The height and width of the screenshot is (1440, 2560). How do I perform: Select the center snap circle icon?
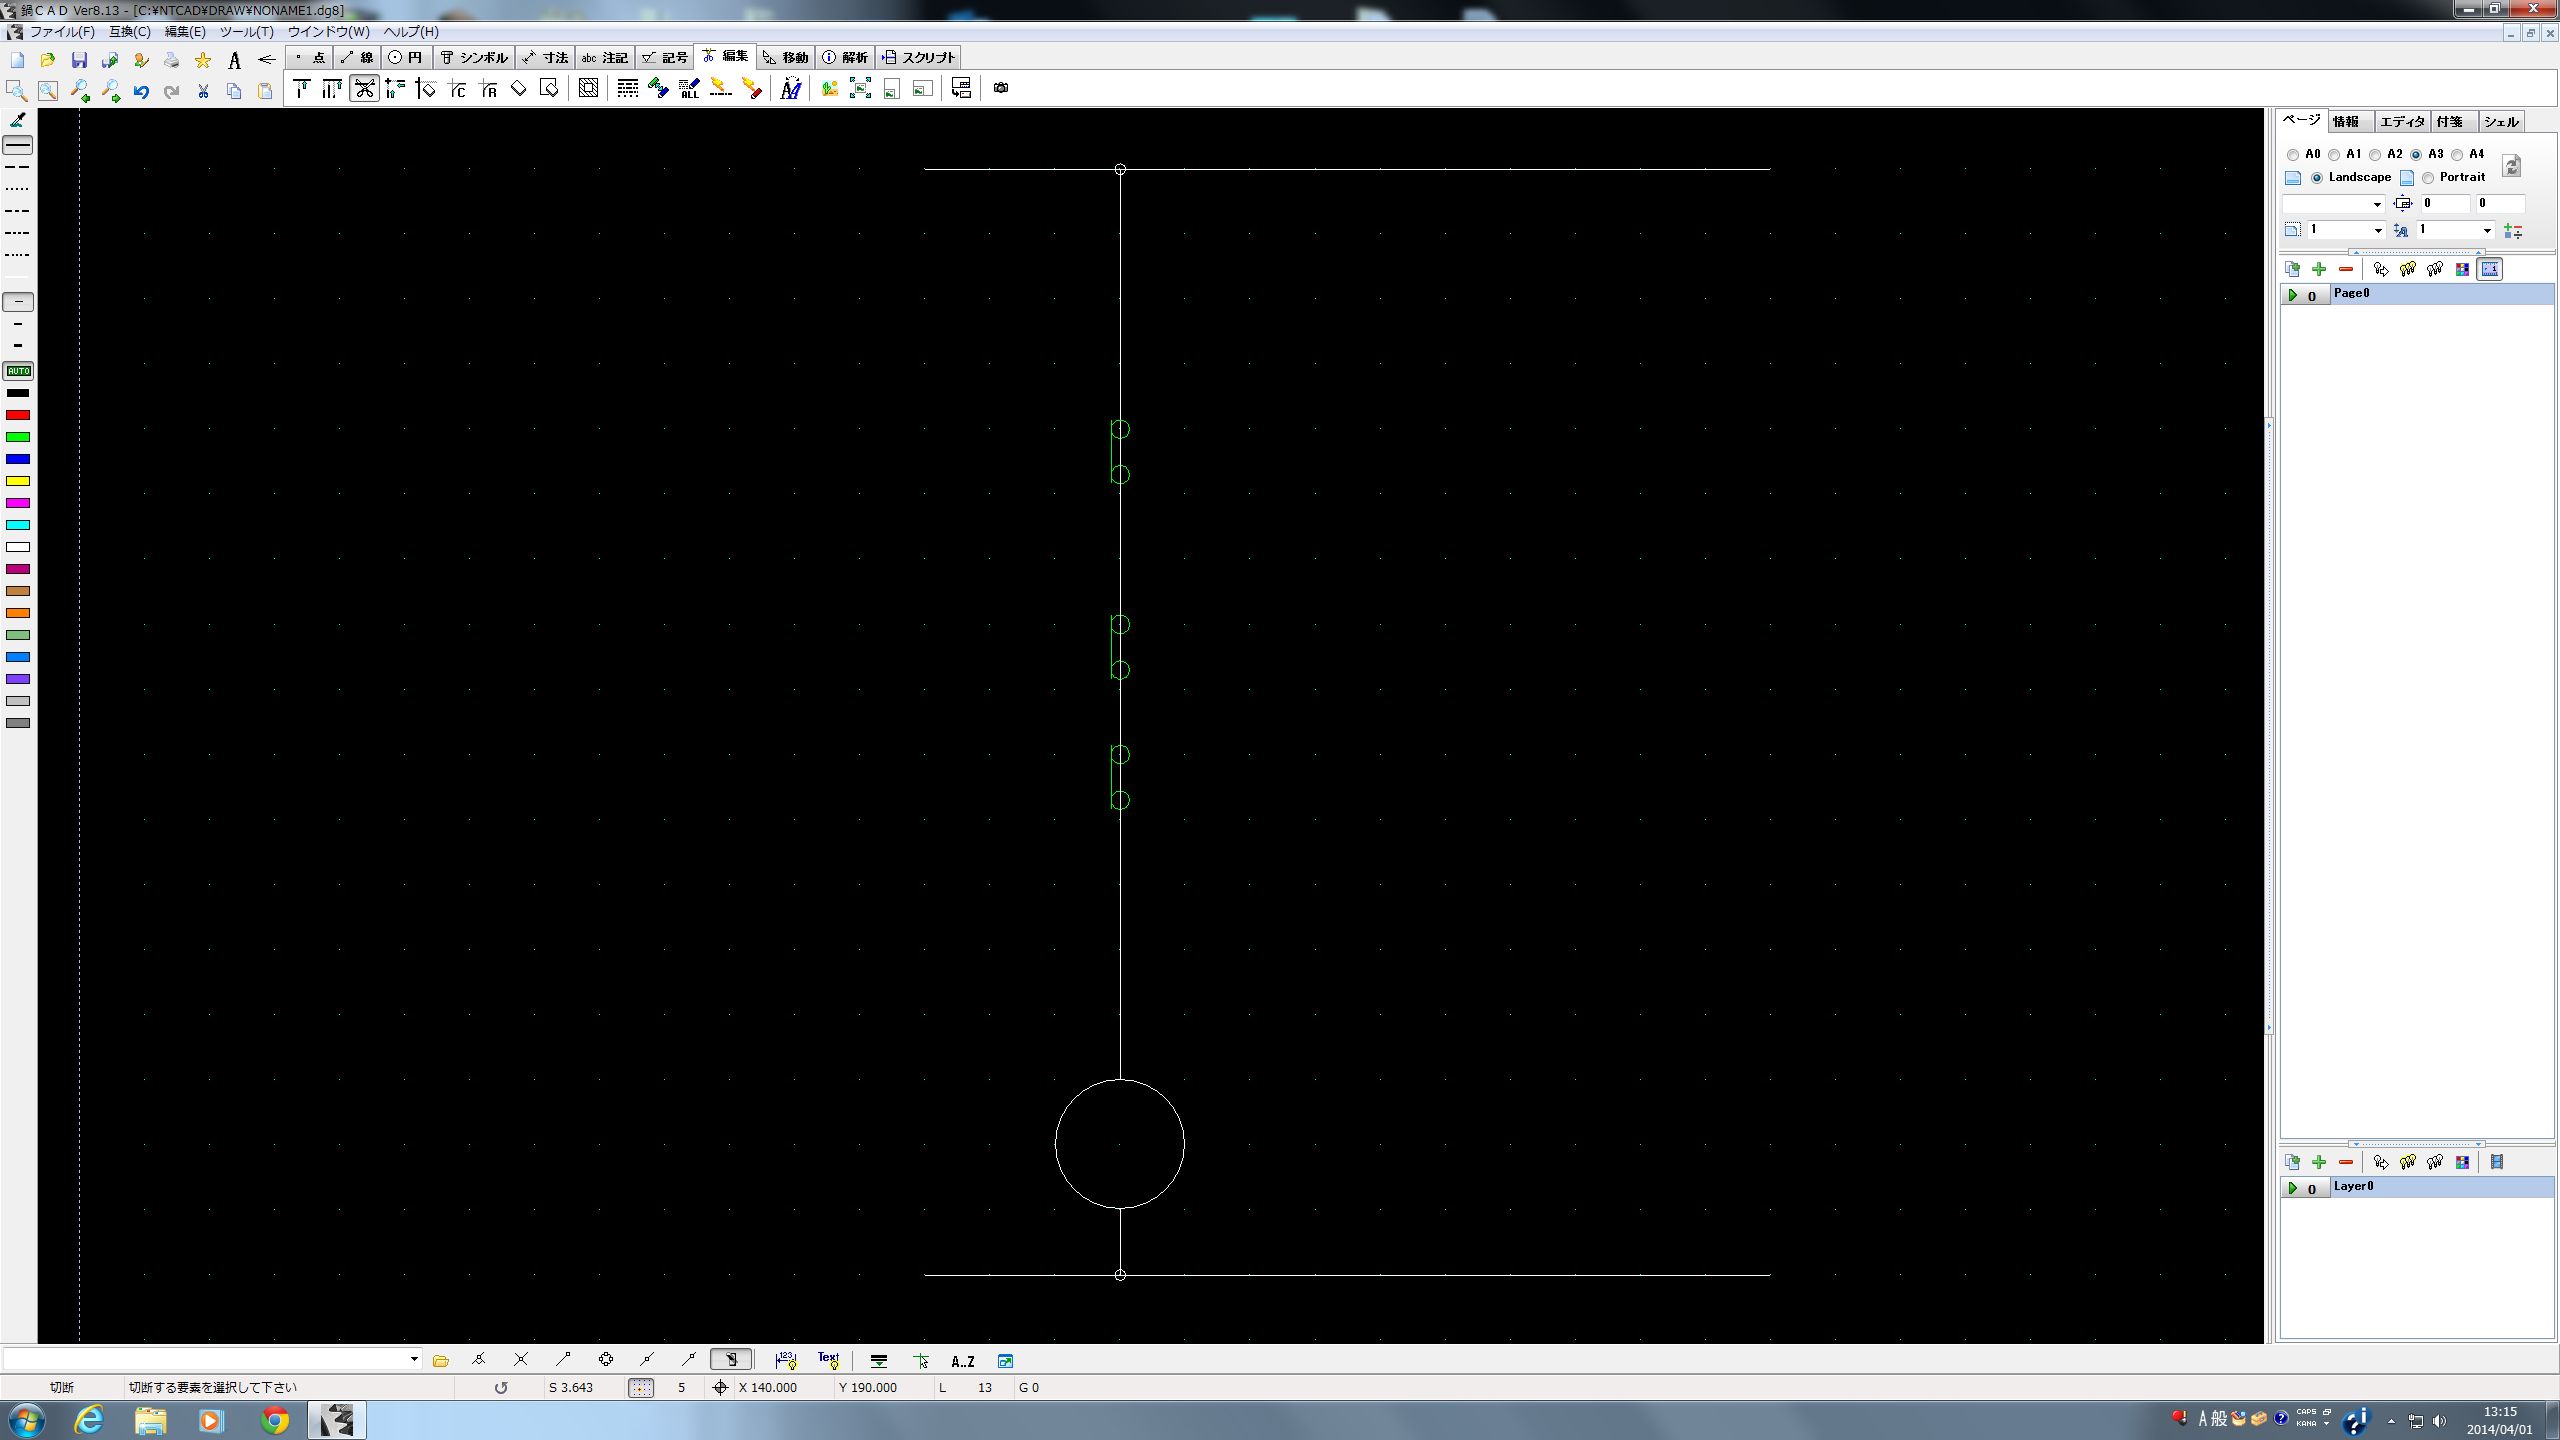click(x=605, y=1360)
